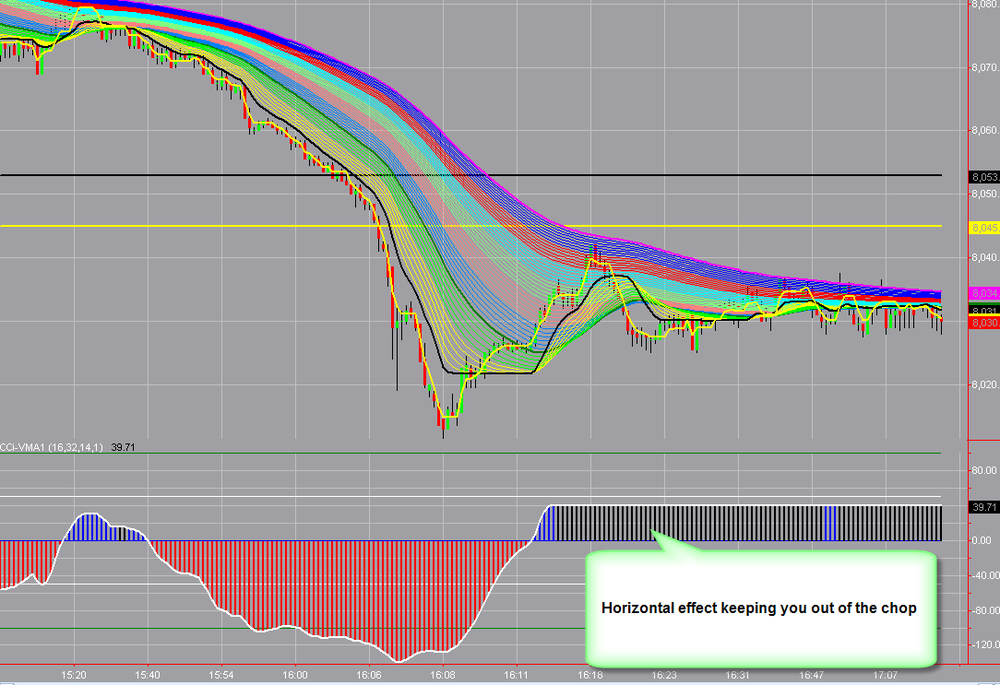Select the 16:00 time axis label
The width and height of the screenshot is (1000, 685).
(x=295, y=675)
